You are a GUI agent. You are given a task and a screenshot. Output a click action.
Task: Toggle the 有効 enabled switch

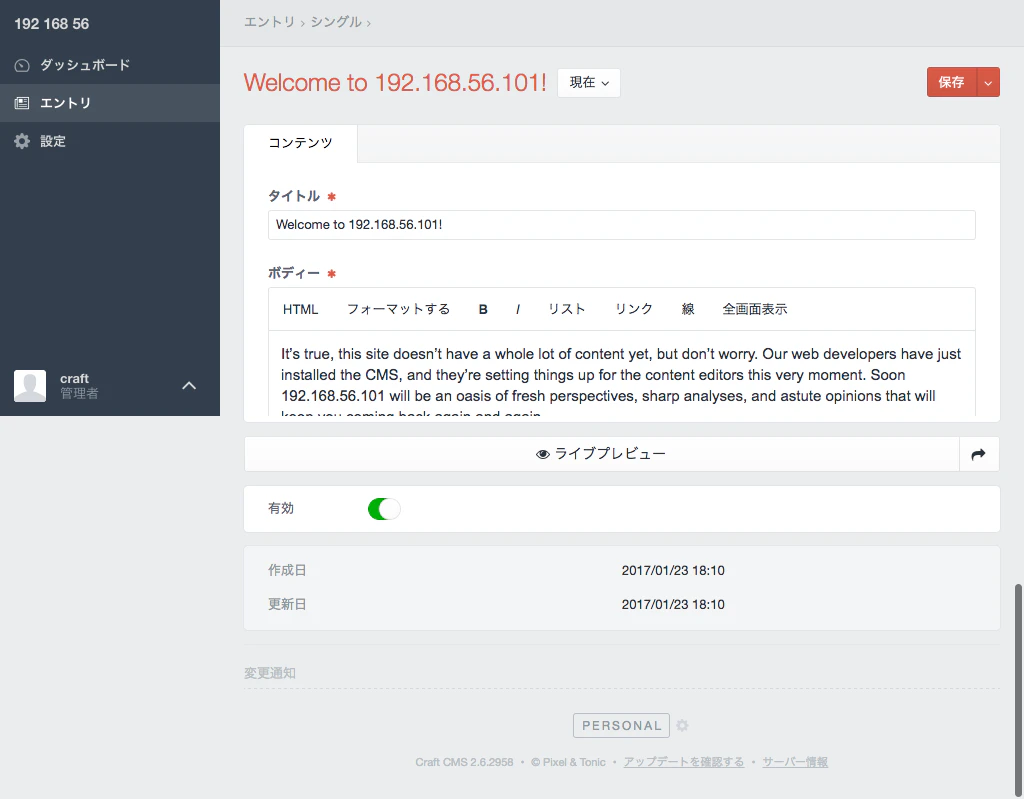click(x=384, y=509)
